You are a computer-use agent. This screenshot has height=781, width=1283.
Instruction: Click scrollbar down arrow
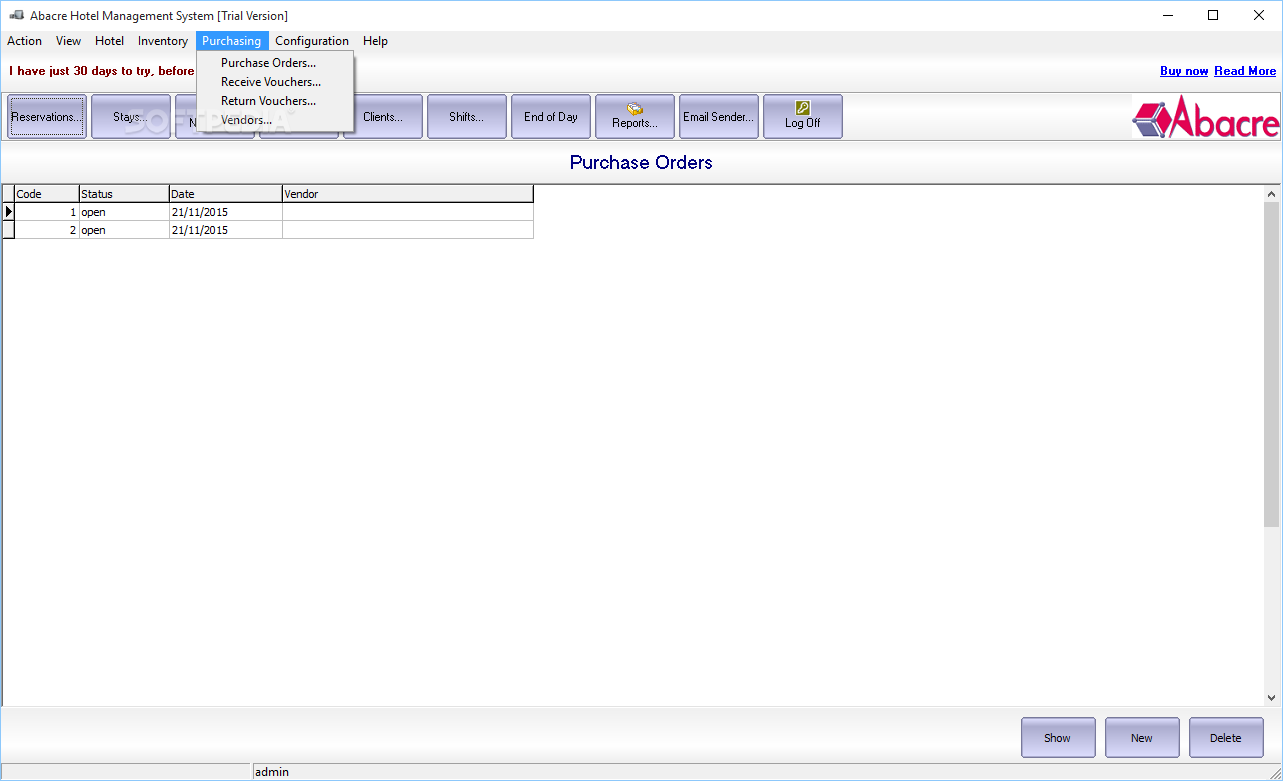pos(1272,698)
